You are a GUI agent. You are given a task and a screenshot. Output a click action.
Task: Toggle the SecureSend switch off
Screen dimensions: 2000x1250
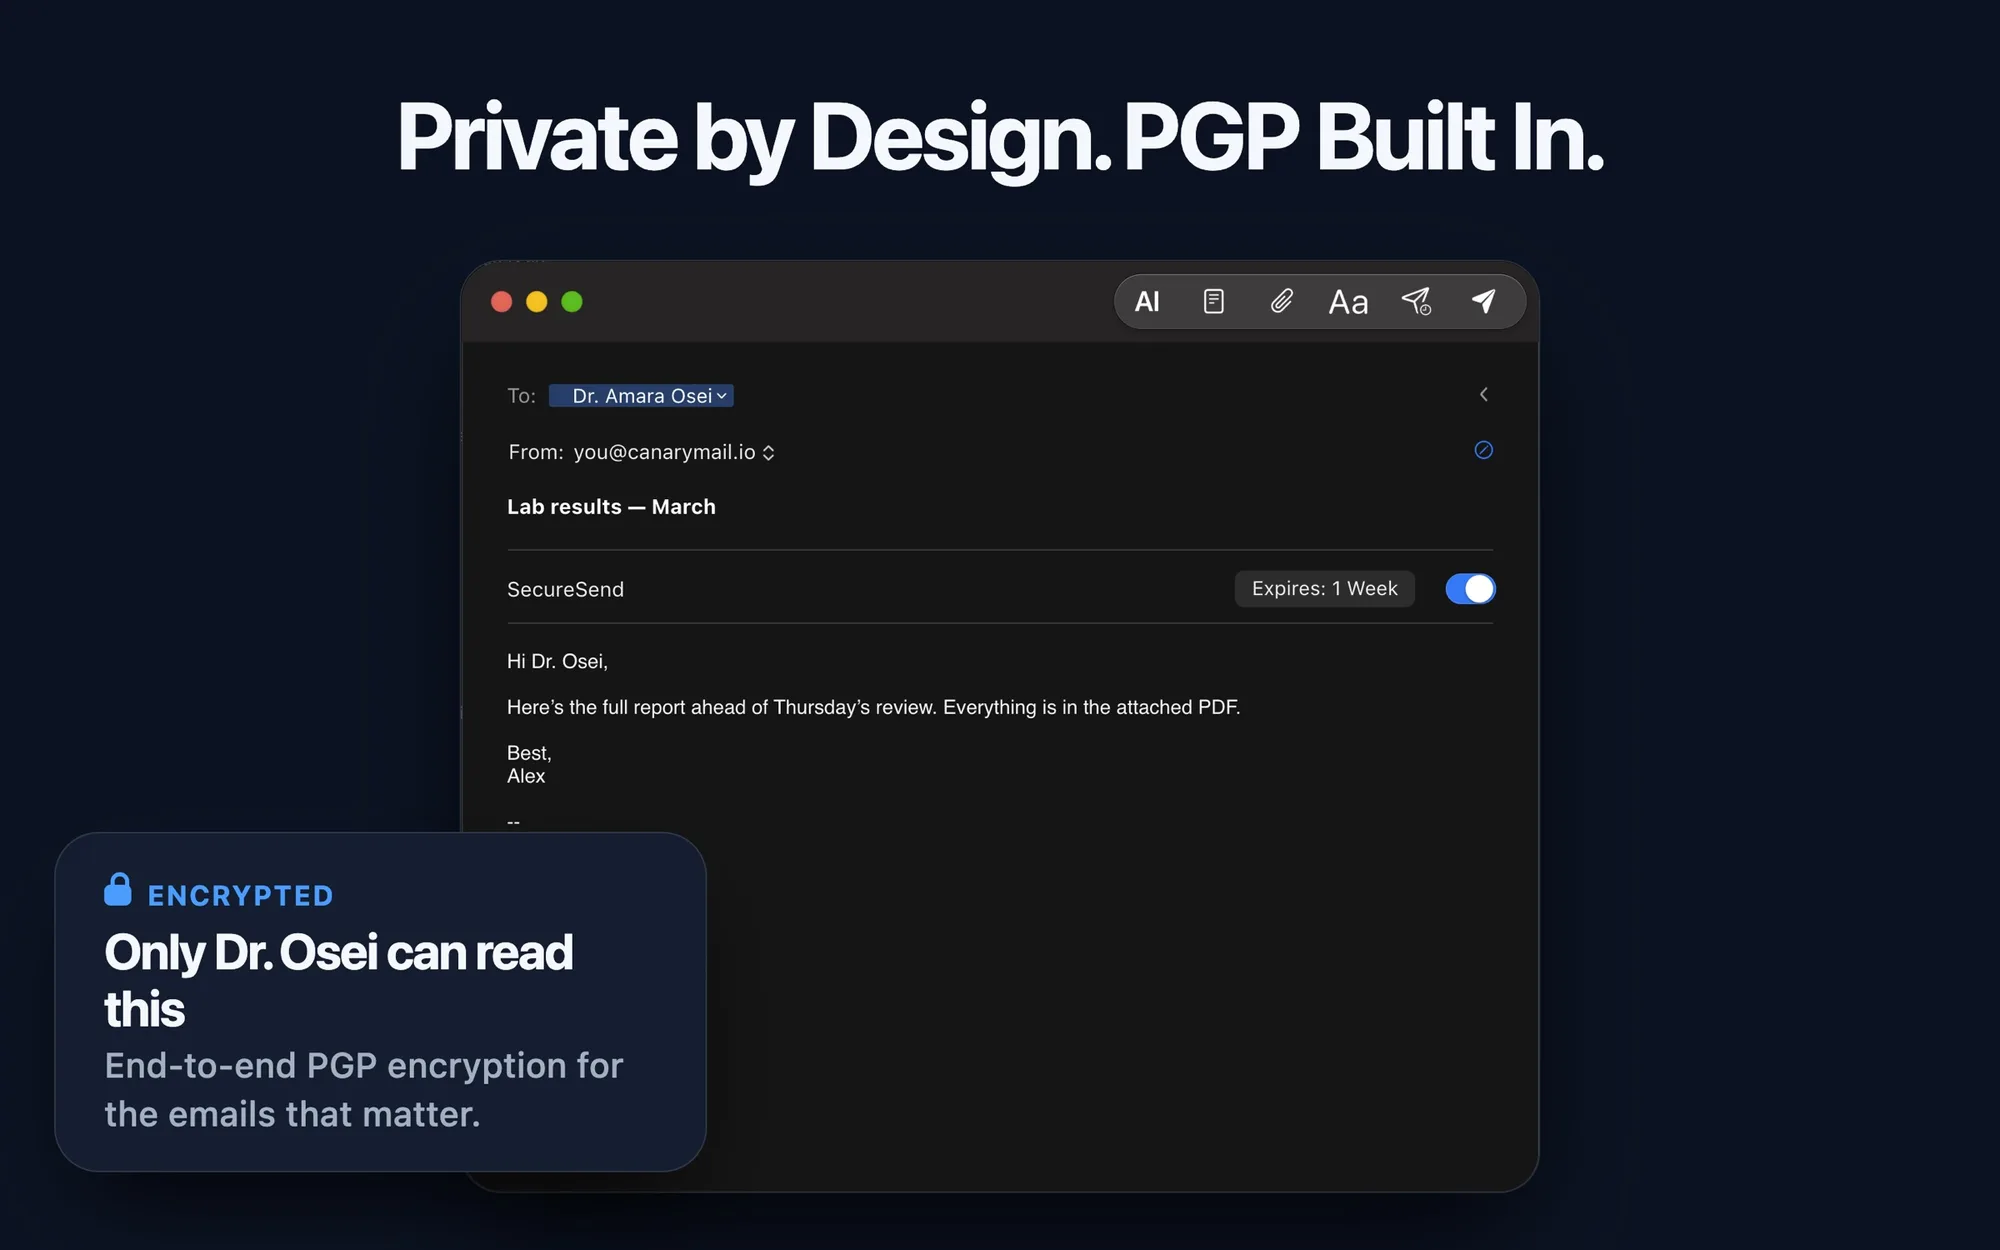pos(1470,589)
